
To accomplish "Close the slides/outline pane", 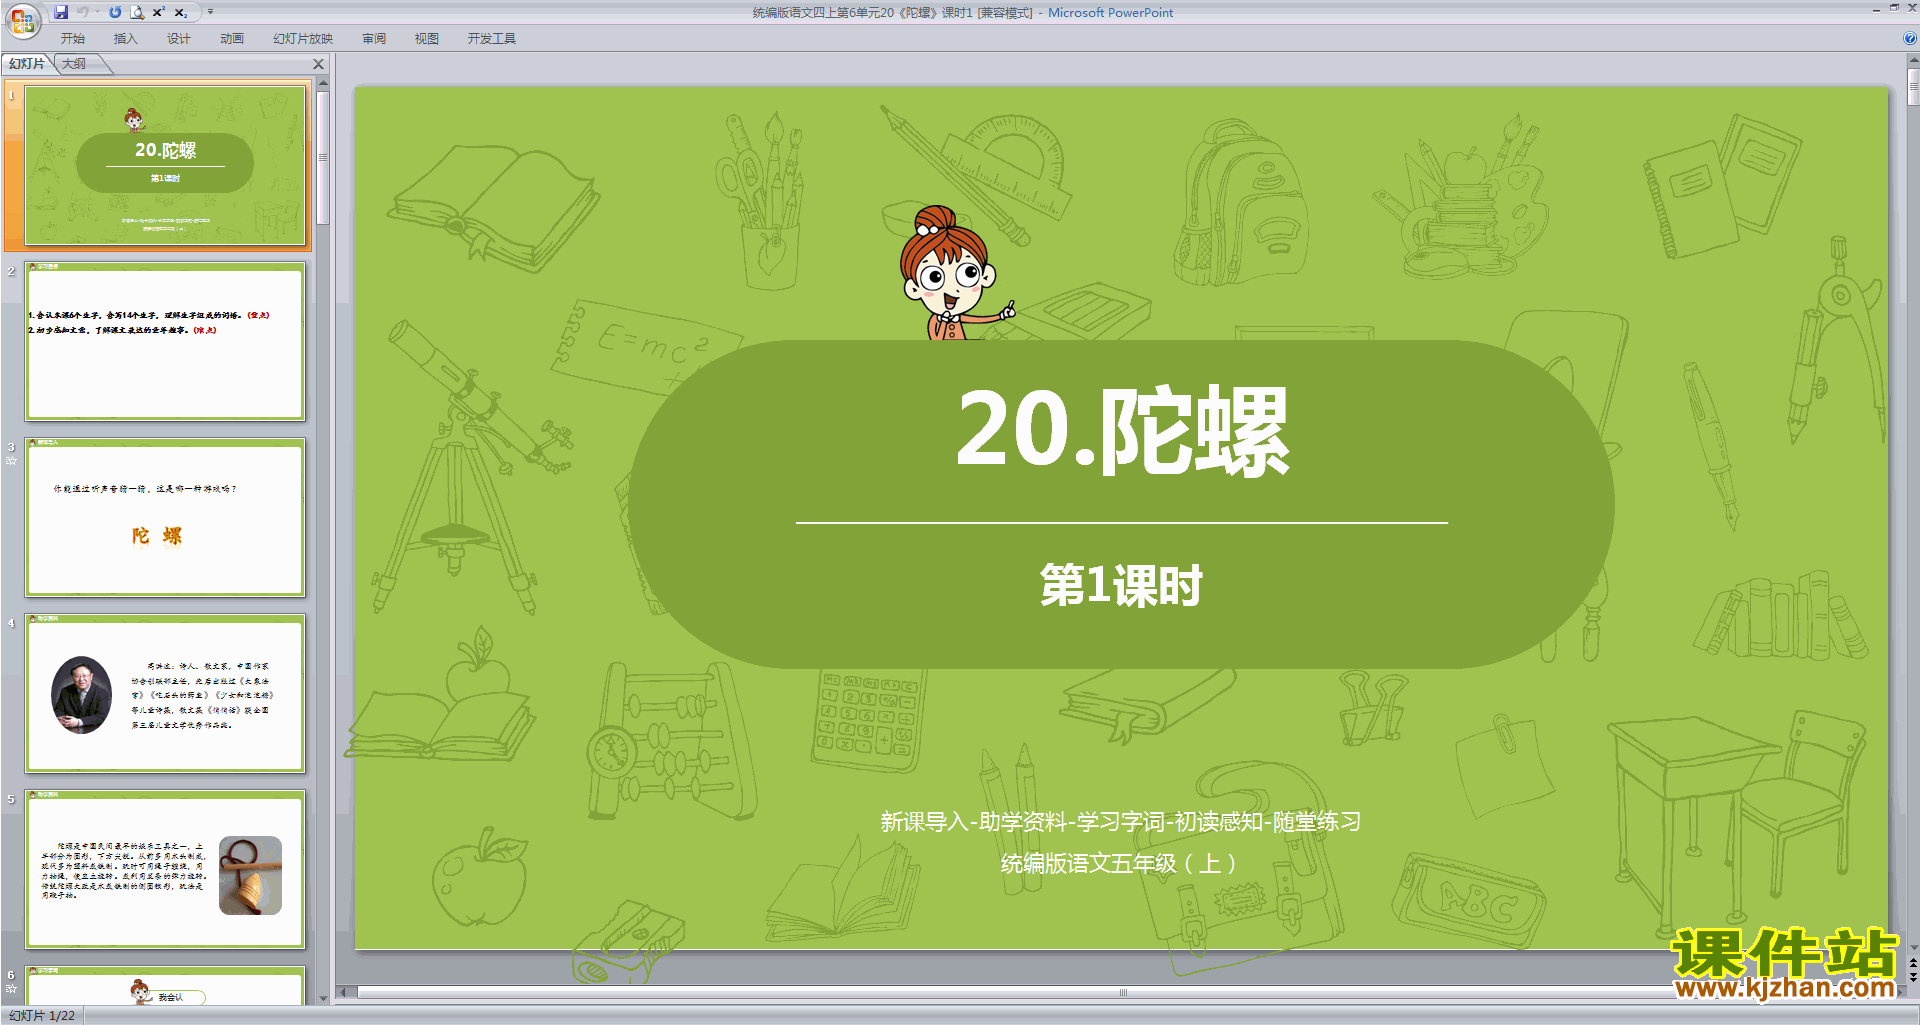I will pos(319,64).
